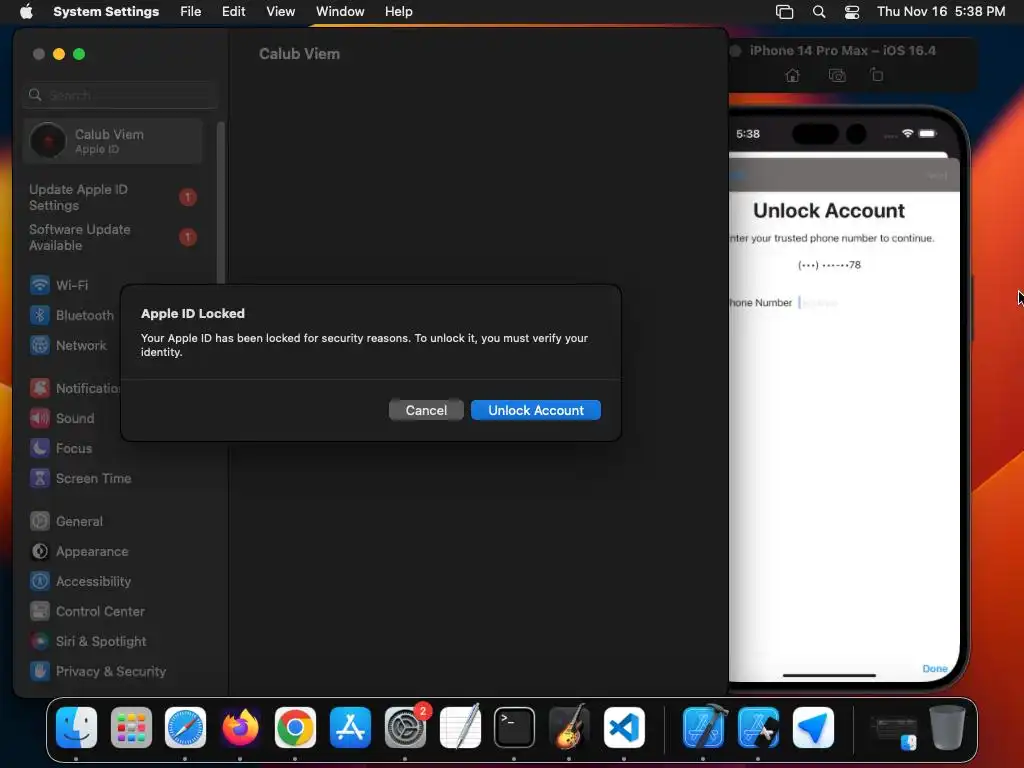Open the System Settings app menu

pyautogui.click(x=106, y=12)
